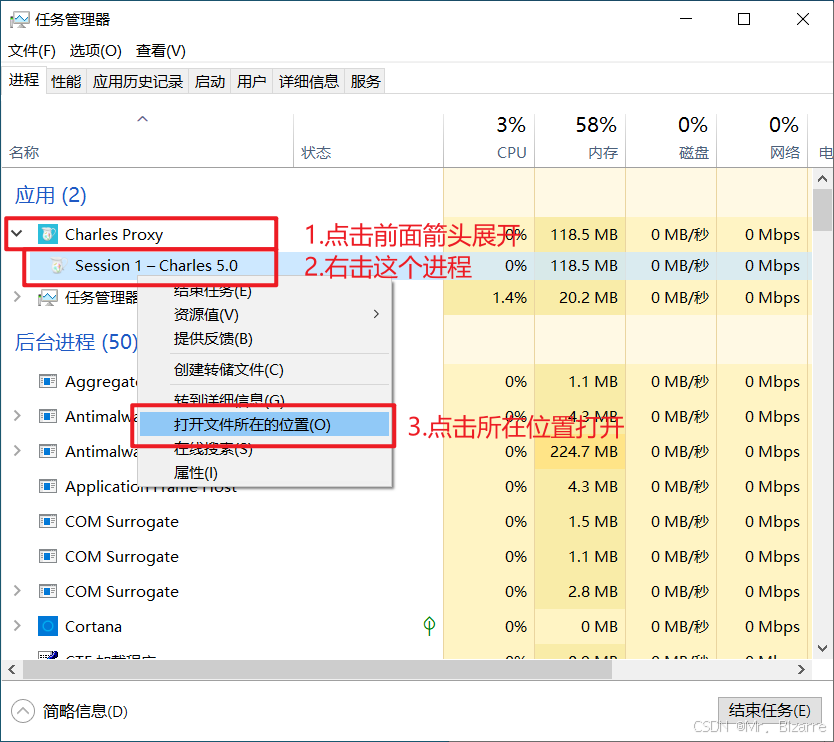Open the 选项(O) menu

pos(96,51)
